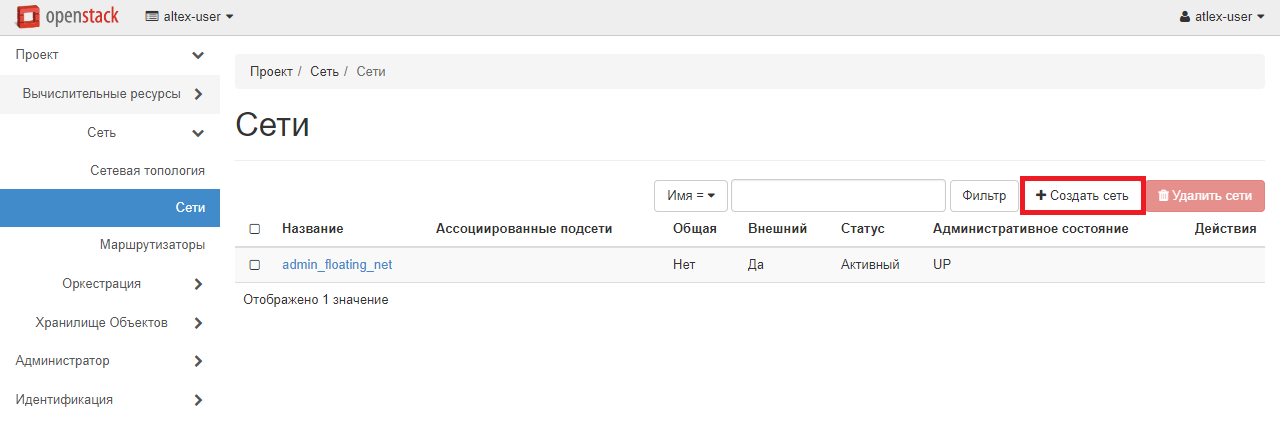1280x444 pixels.
Task: Click the filter text input field
Action: [838, 196]
